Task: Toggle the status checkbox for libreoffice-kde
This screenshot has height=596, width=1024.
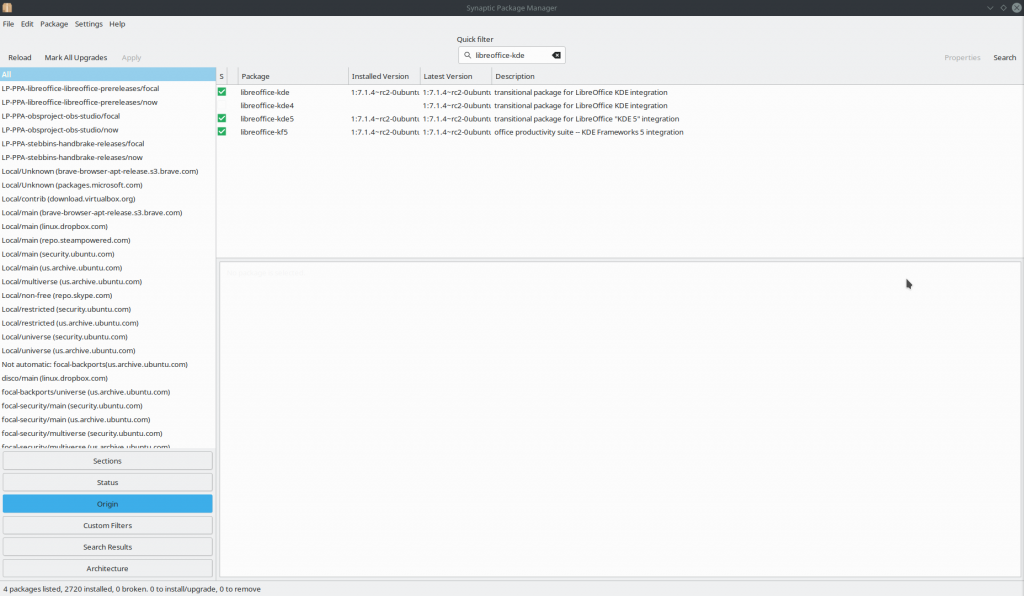Action: click(x=222, y=92)
